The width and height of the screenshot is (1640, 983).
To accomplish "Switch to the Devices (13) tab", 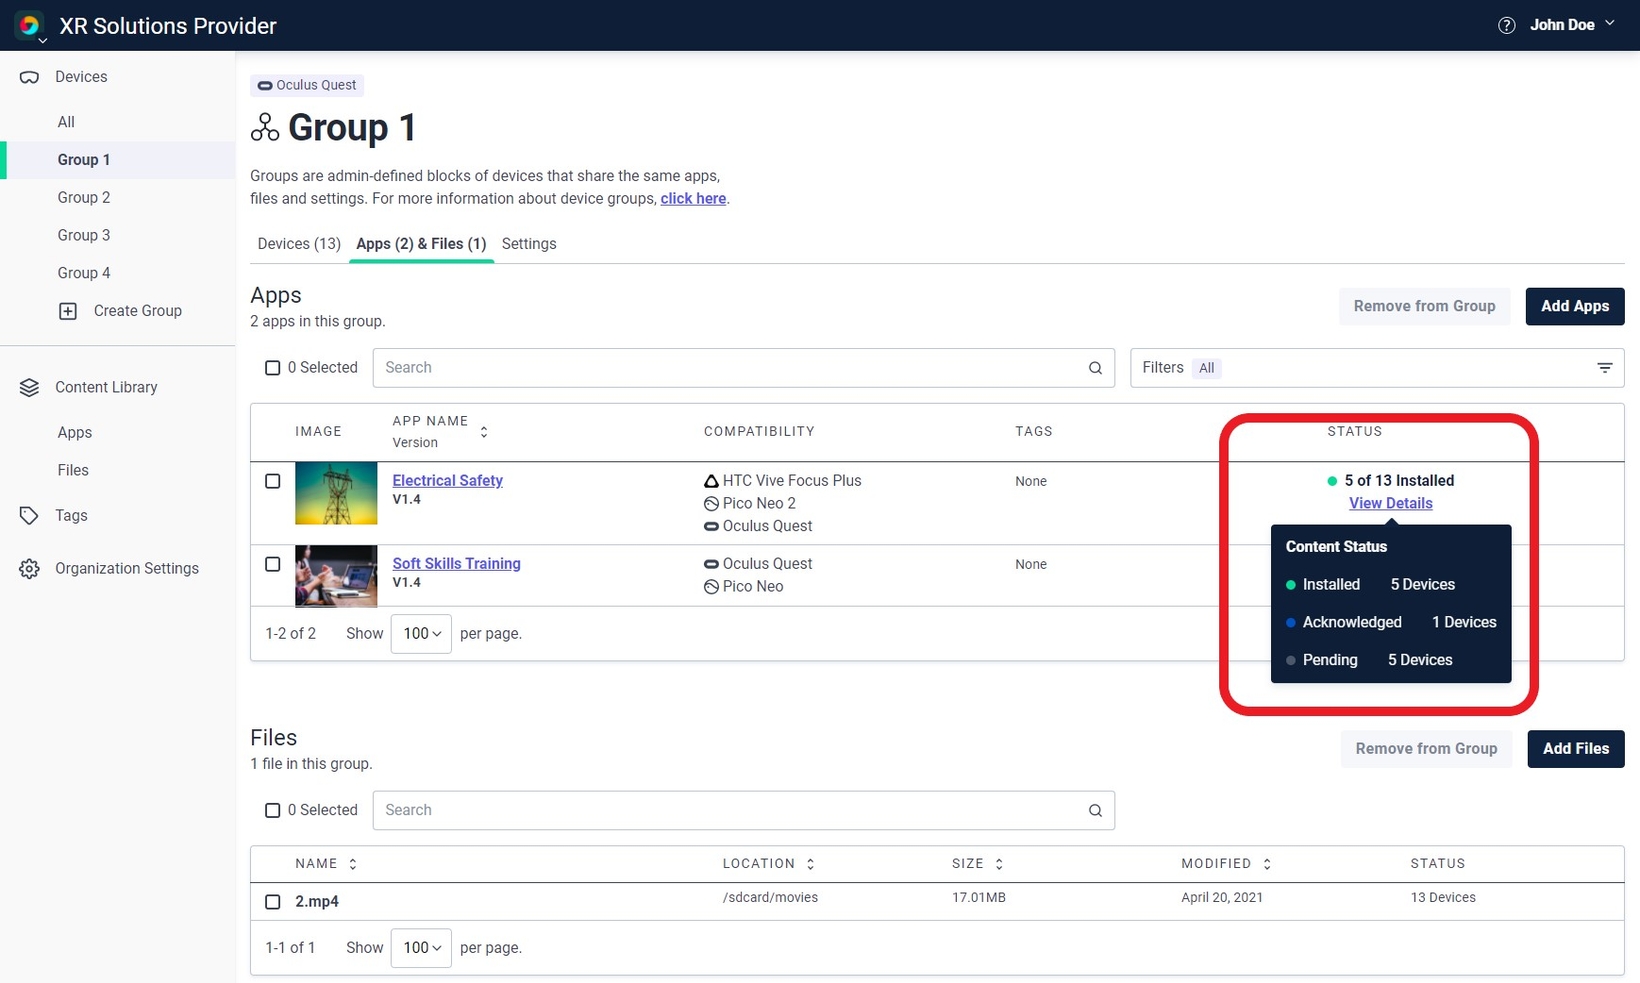I will [x=299, y=244].
